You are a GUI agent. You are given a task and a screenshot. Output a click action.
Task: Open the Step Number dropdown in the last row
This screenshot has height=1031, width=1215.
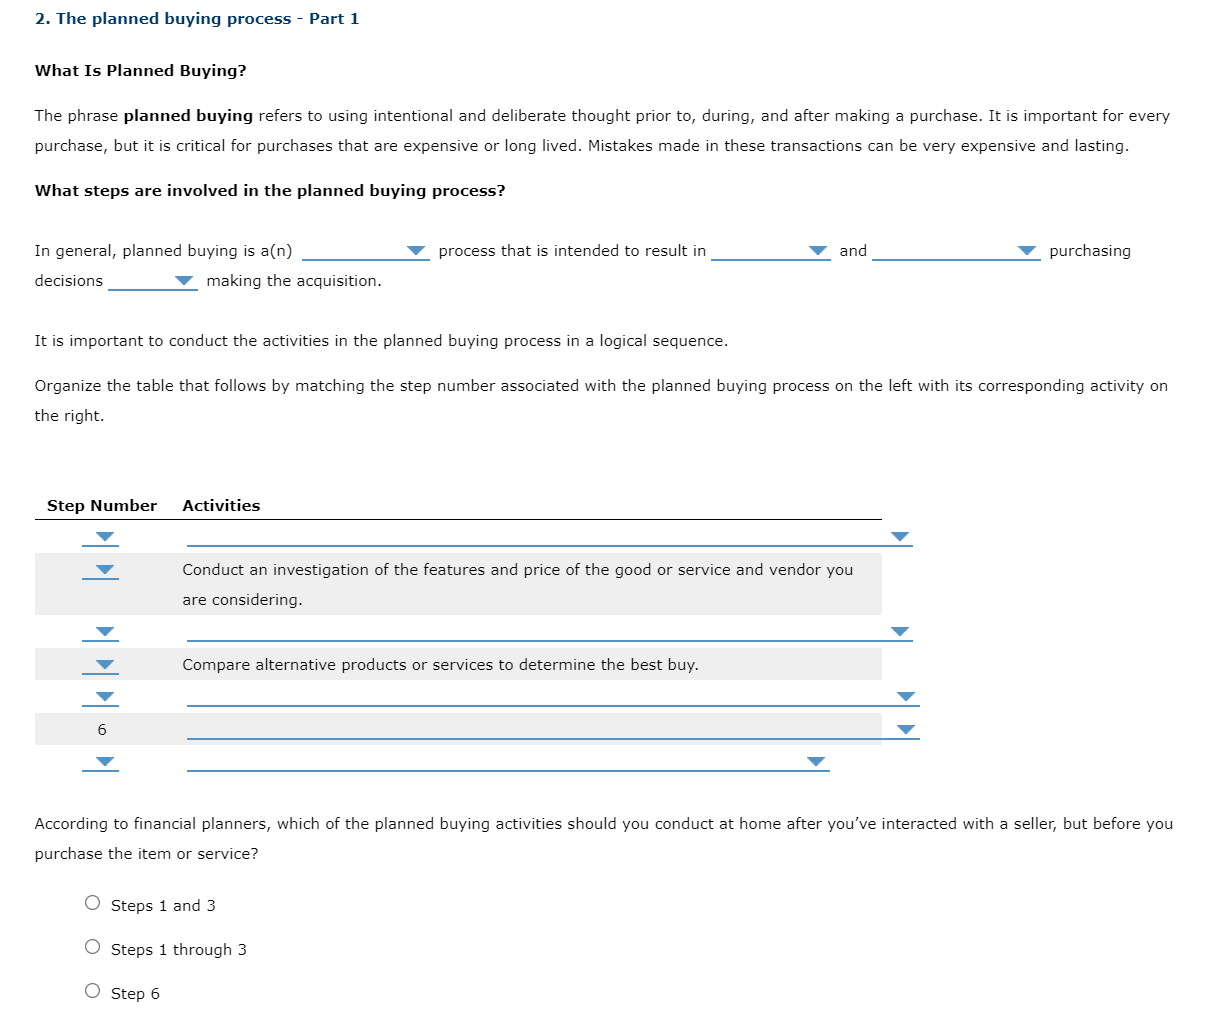101,761
